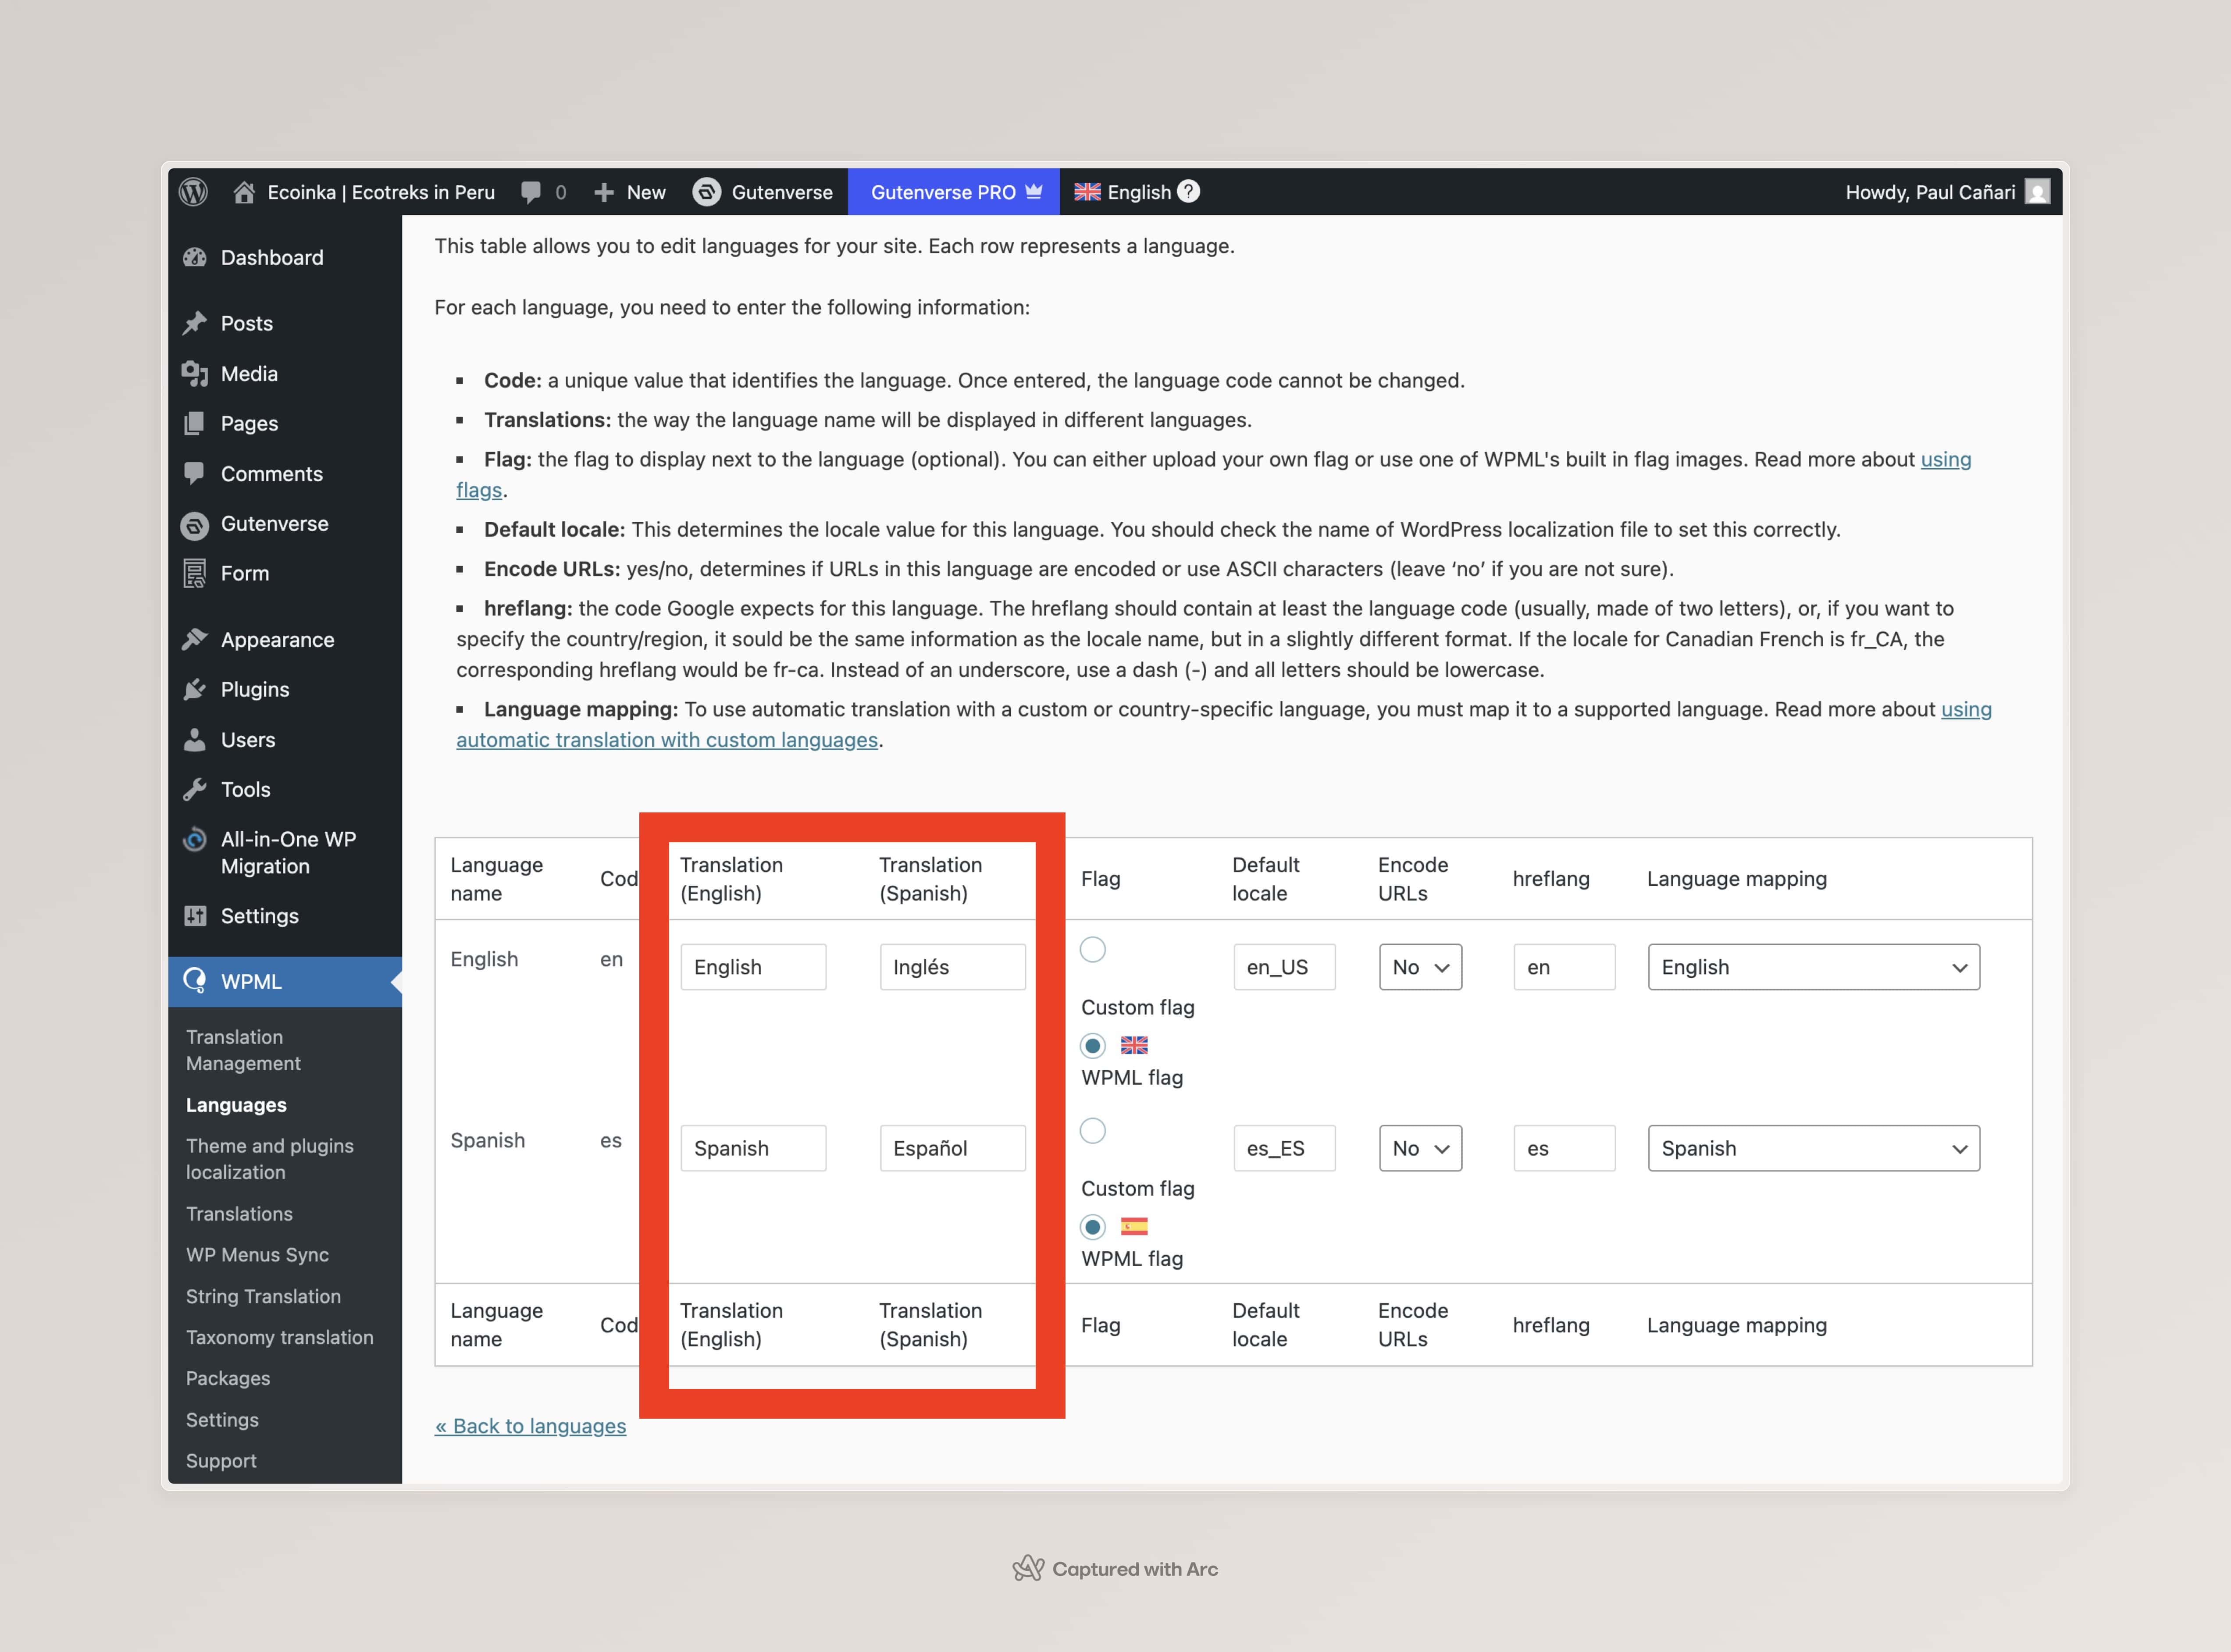Viewport: 2231px width, 1652px height.
Task: Click the plus icon next to New
Action: tap(604, 192)
